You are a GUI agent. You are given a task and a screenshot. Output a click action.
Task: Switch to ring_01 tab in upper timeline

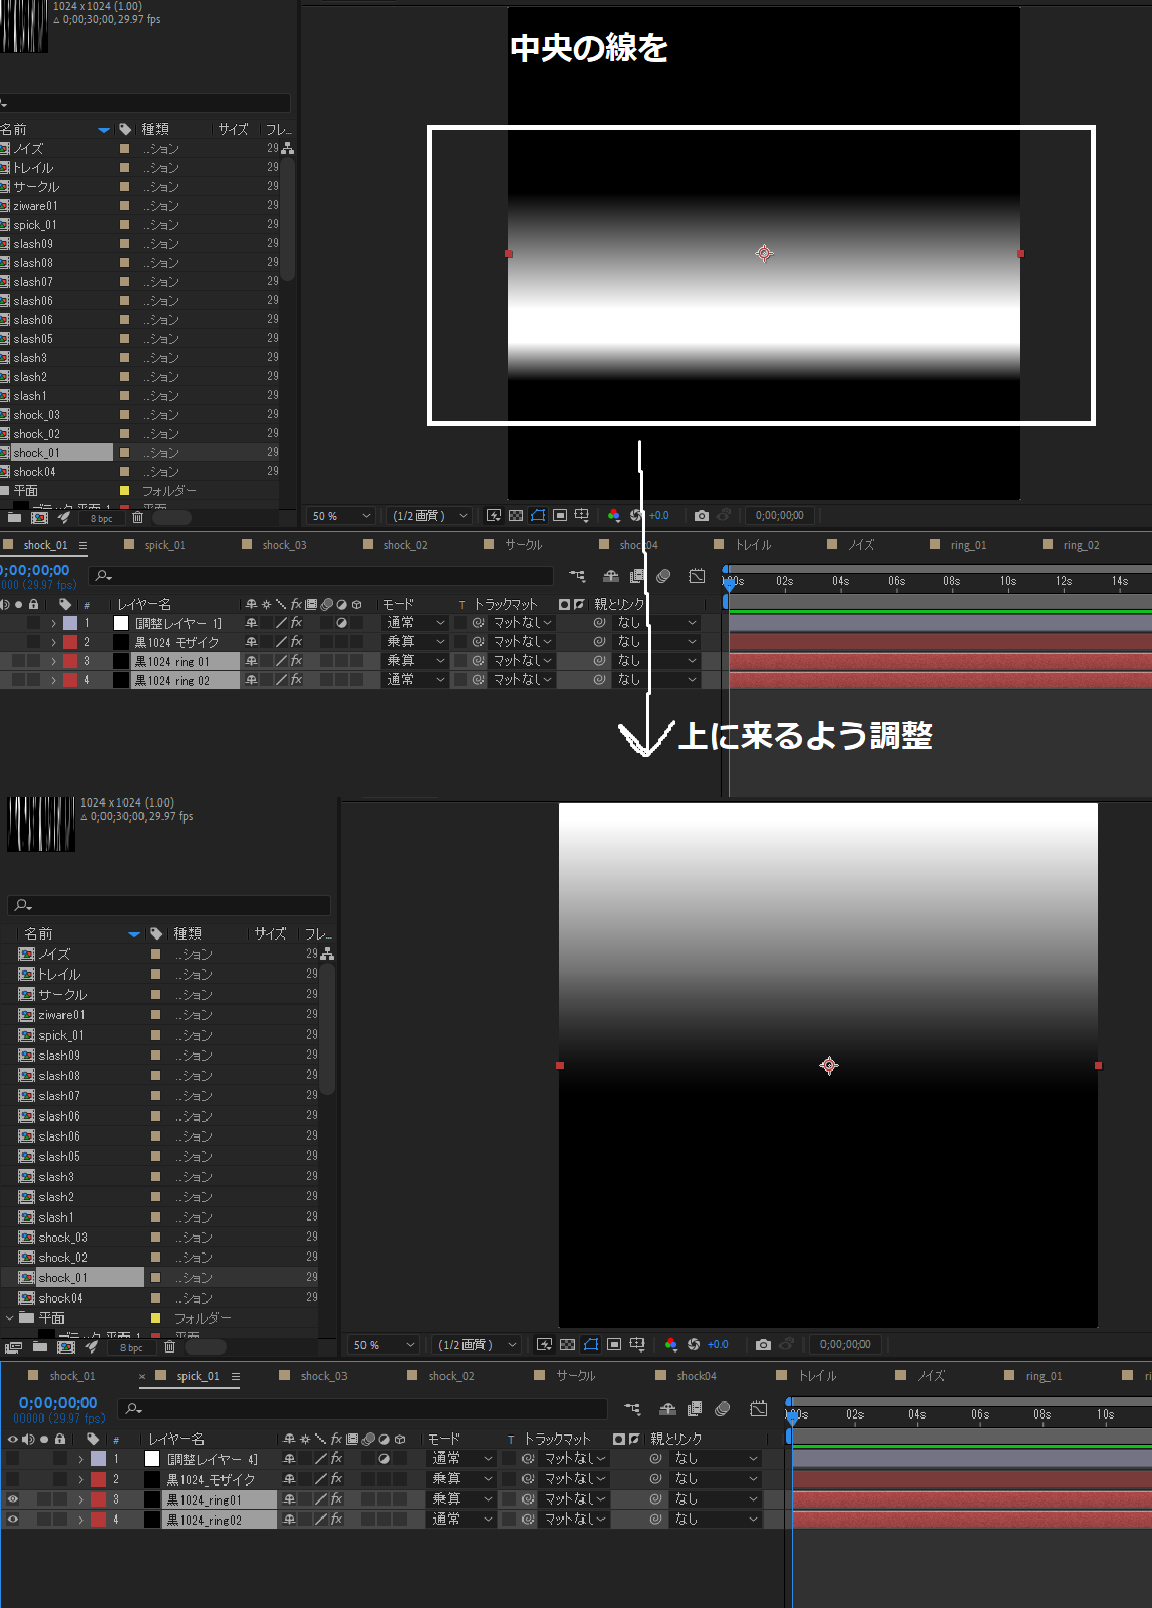[x=968, y=545]
